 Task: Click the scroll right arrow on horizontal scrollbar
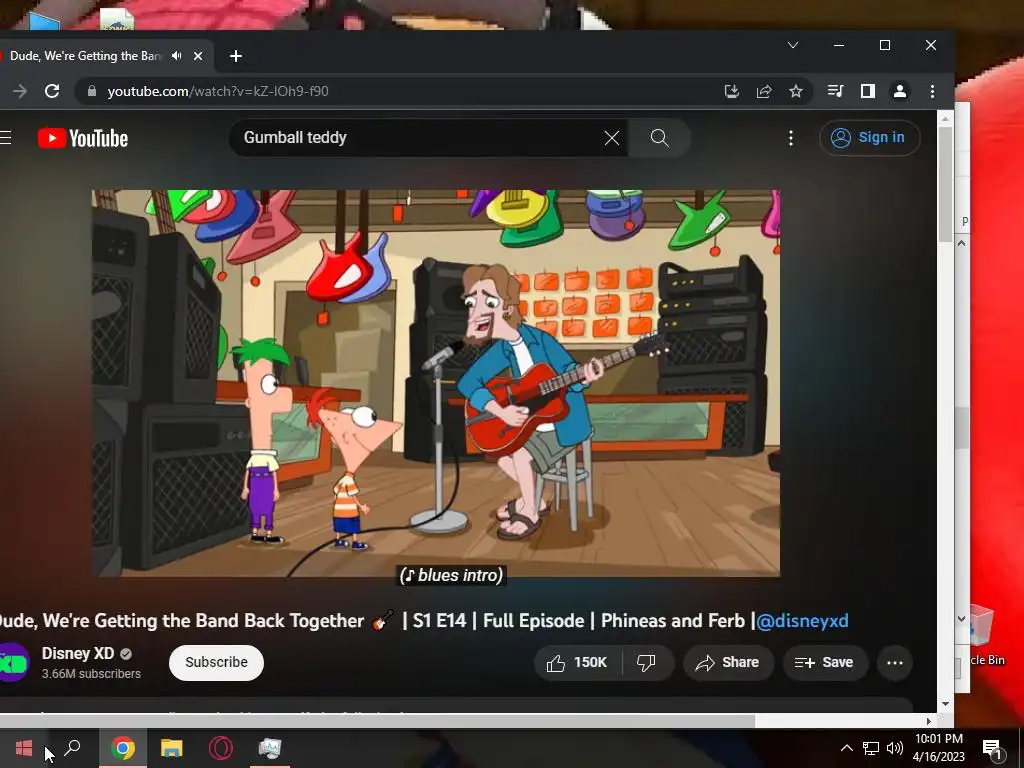click(929, 721)
